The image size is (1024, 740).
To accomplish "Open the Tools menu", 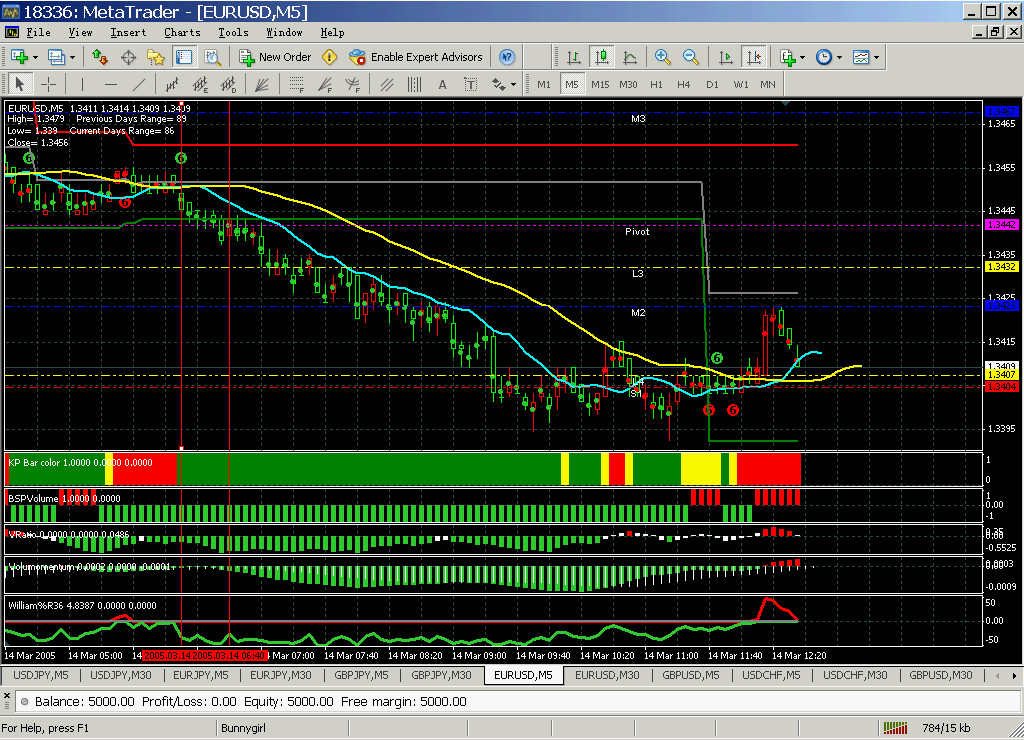I will 233,32.
